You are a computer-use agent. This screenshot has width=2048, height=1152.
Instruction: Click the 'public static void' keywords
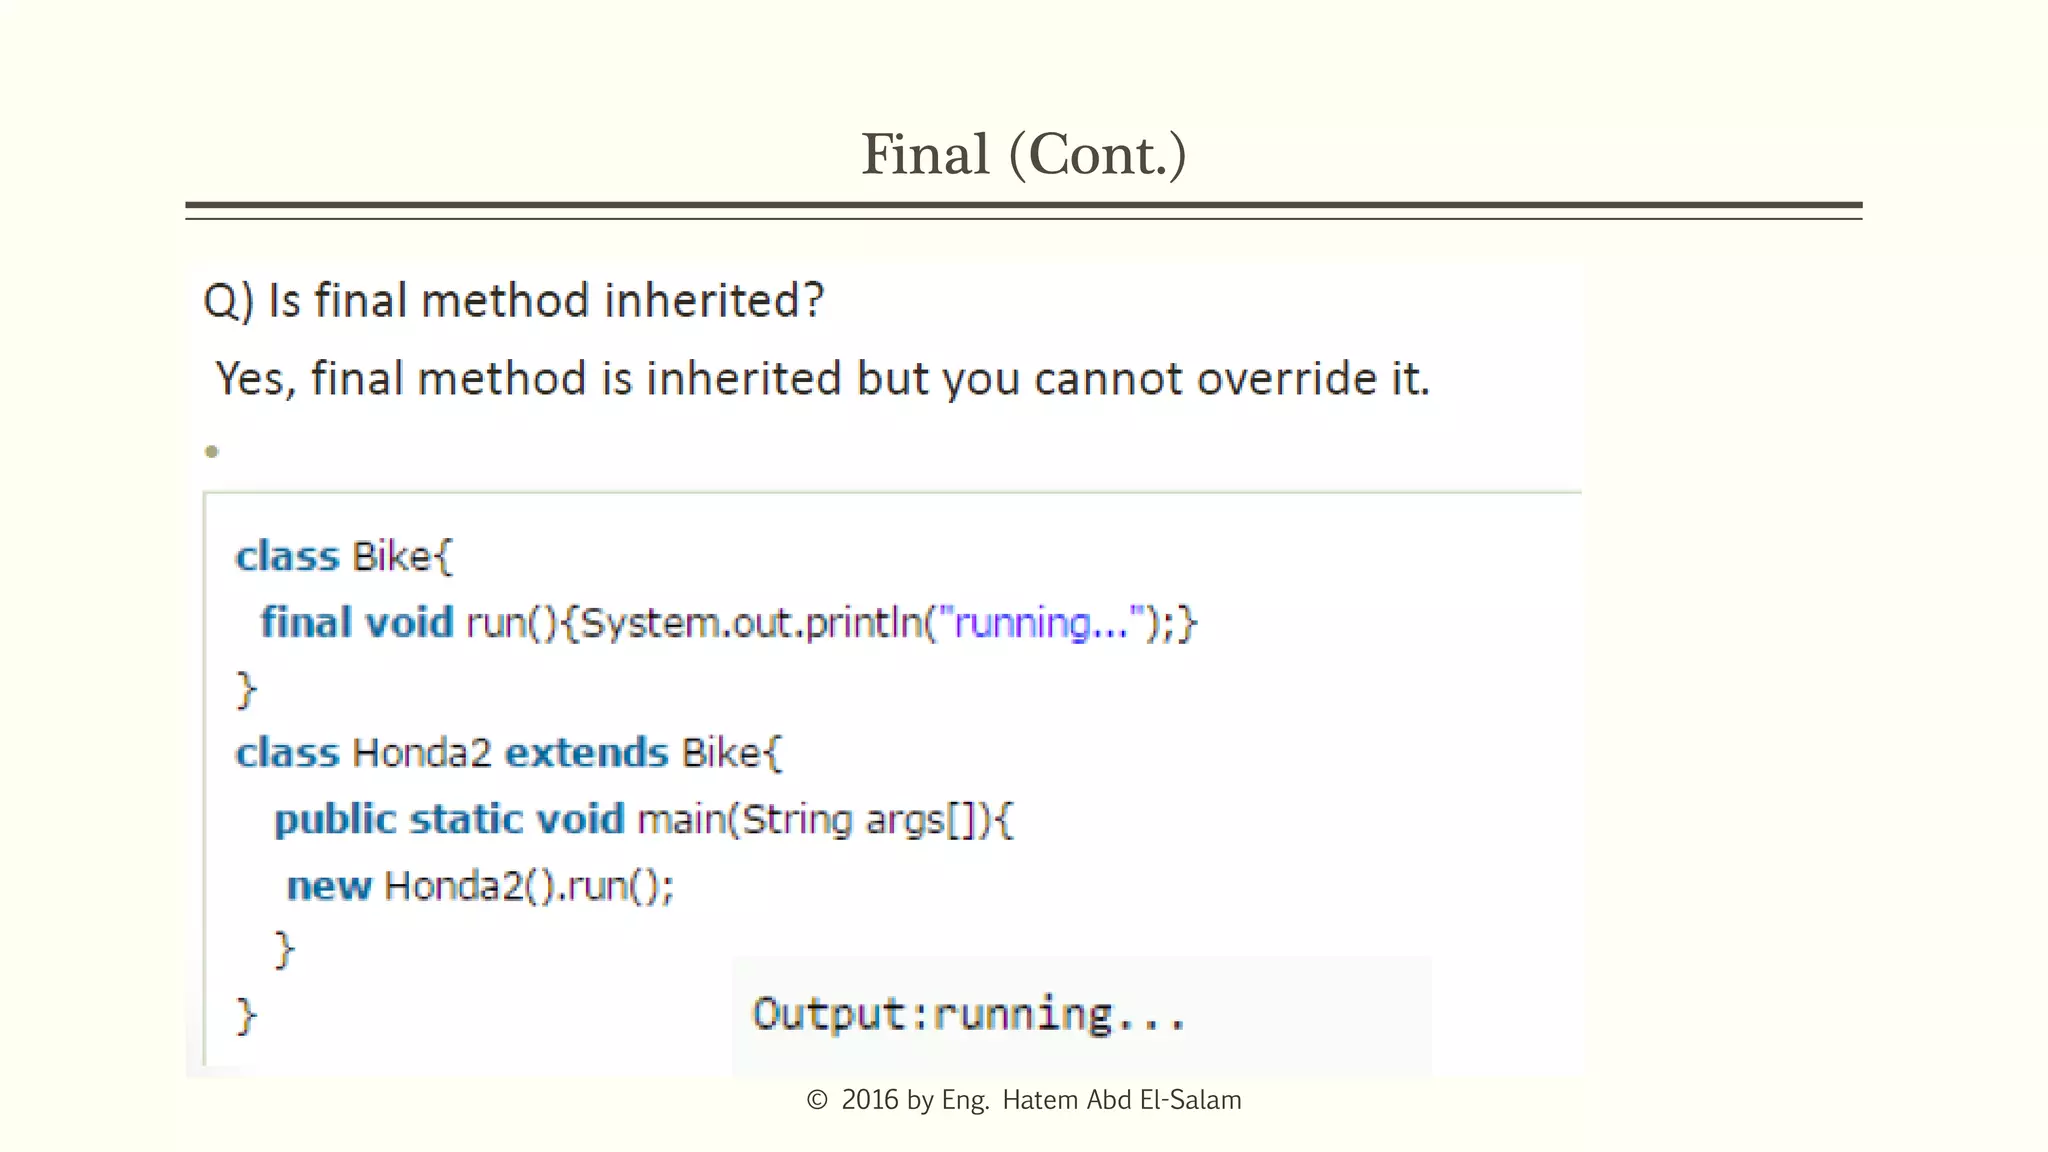(x=449, y=820)
